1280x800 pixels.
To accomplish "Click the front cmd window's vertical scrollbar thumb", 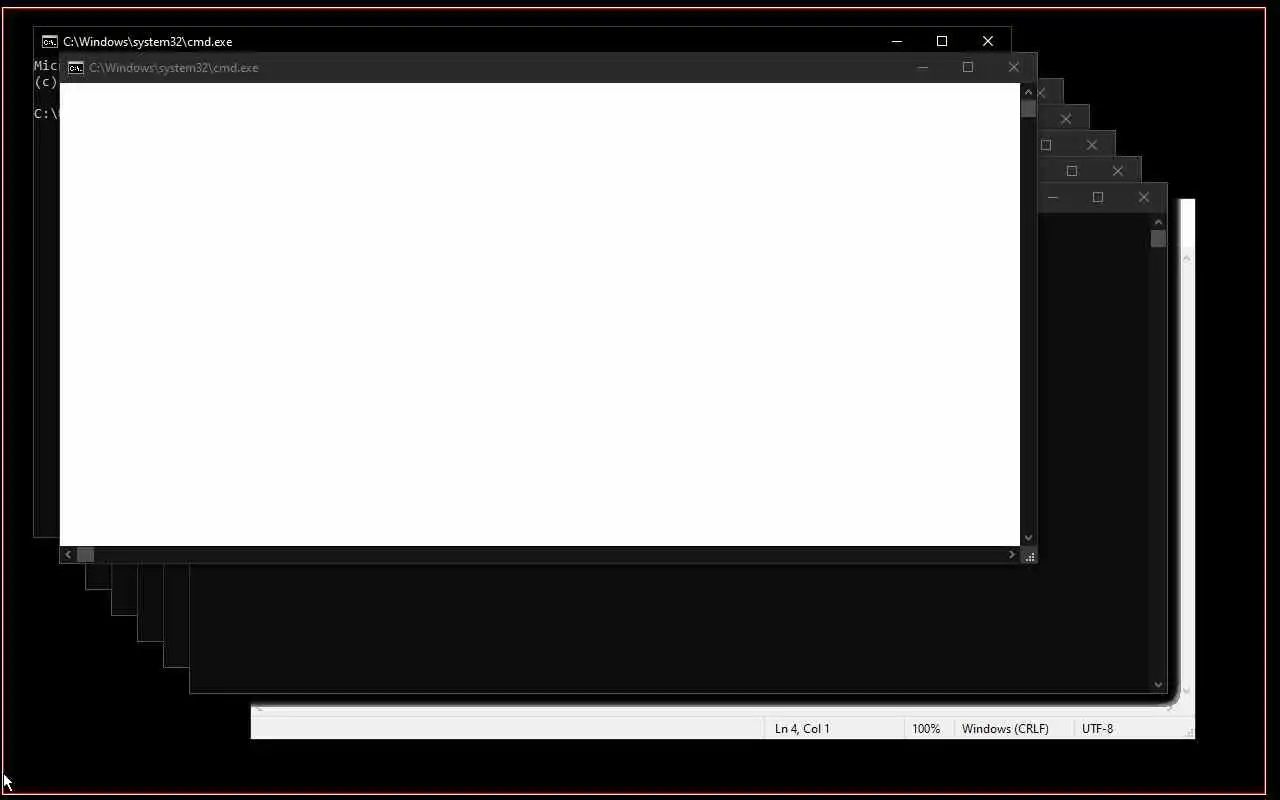I will coord(1028,109).
